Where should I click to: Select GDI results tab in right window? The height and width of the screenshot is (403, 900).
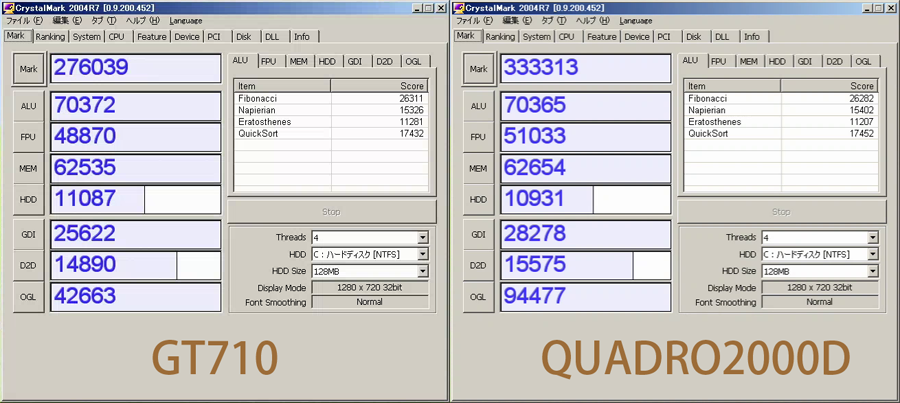pyautogui.click(x=805, y=61)
